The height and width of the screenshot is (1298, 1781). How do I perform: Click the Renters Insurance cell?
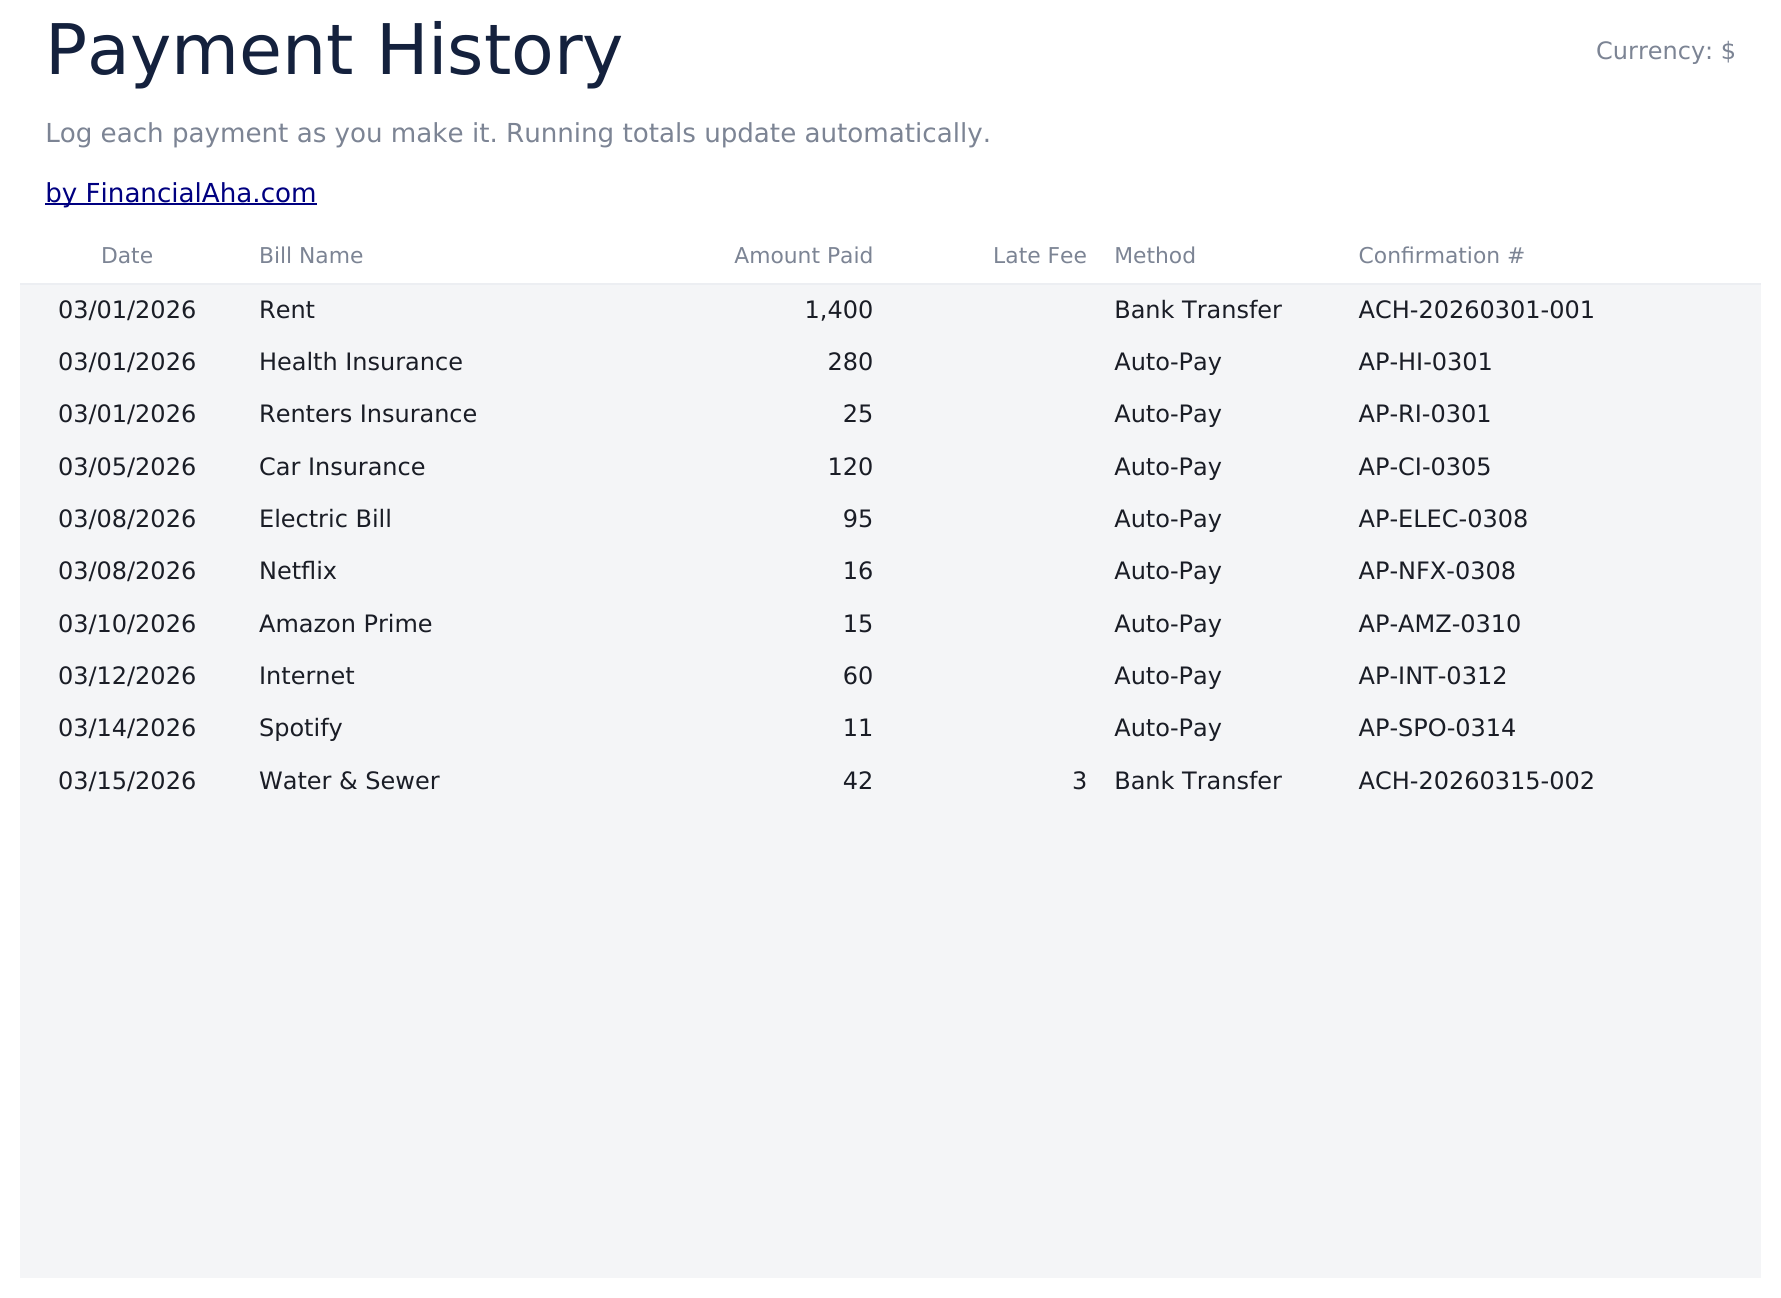368,414
